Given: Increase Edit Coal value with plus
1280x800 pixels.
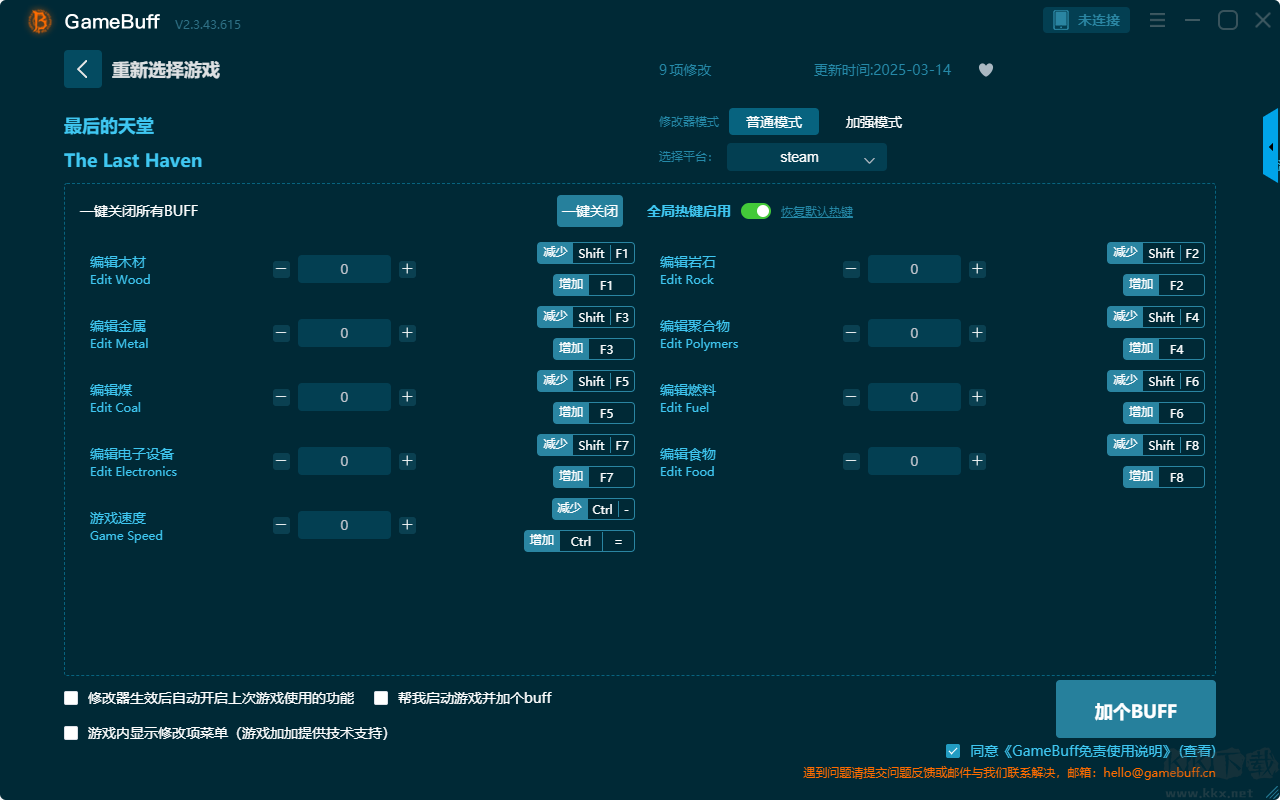Looking at the screenshot, I should pos(407,397).
